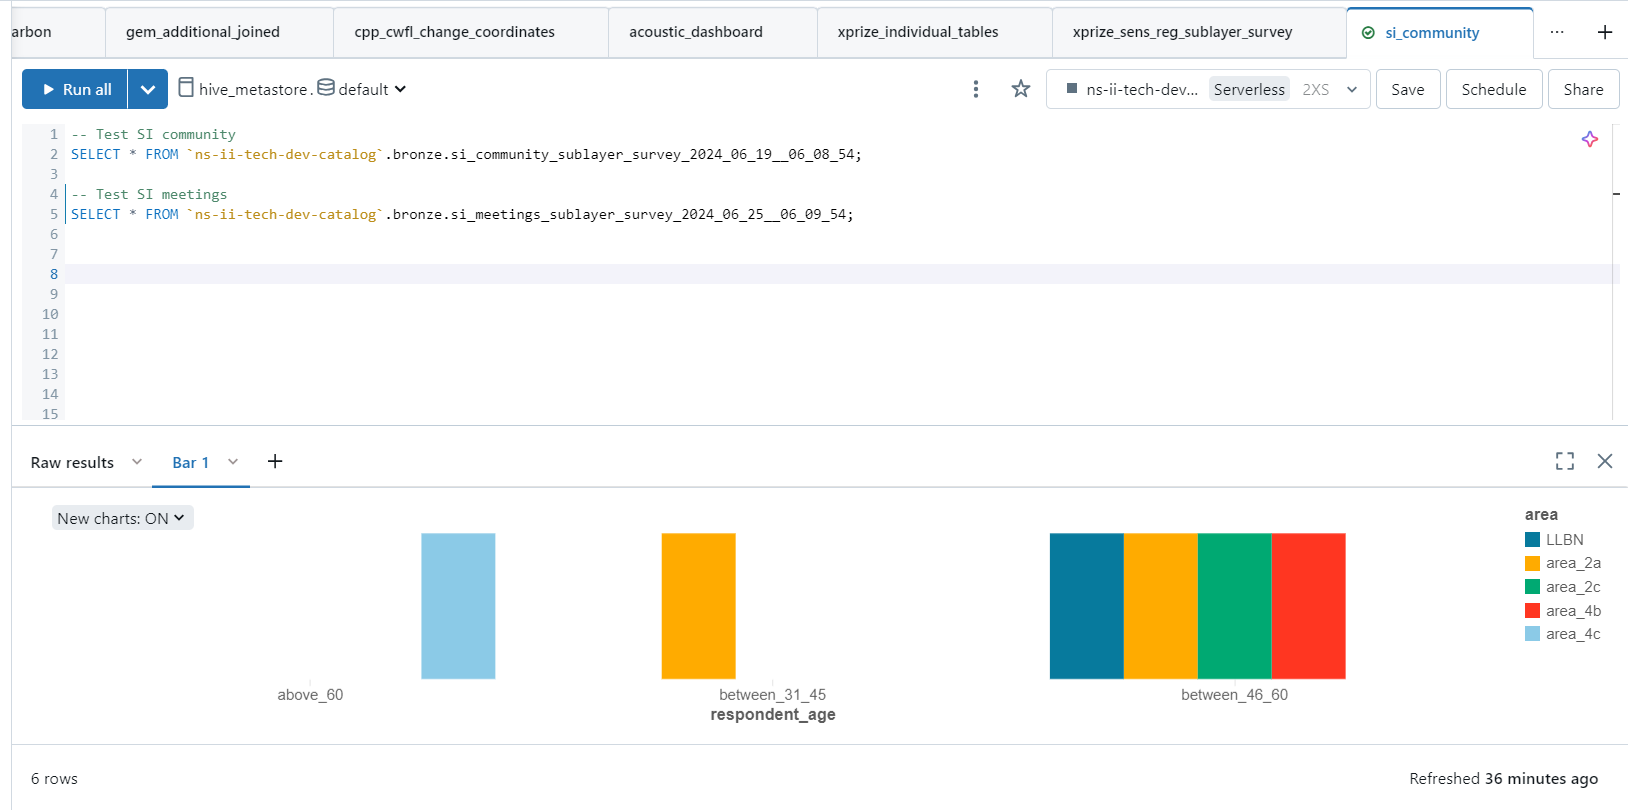Stop the ns-ii-tech-dev warehouse square icon
Image resolution: width=1628 pixels, height=810 pixels.
coord(1072,88)
